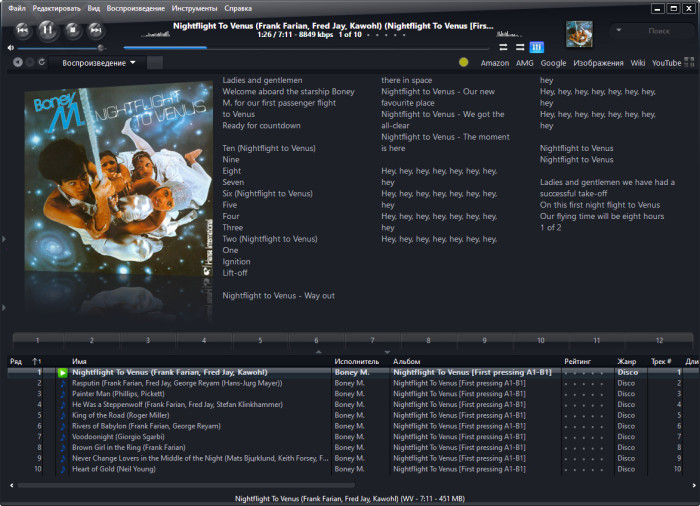
Task: Skip to the next track
Action: click(x=96, y=30)
